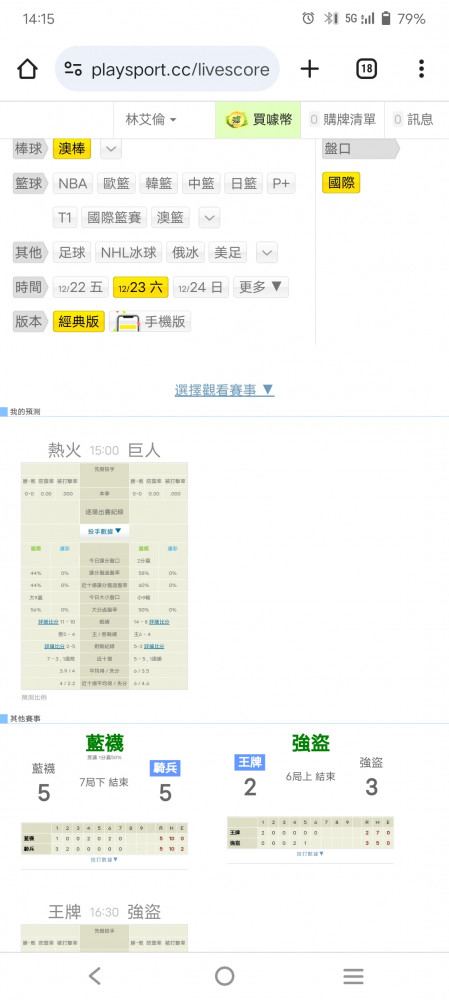Open 購牌清單 purchase list
449x1000 pixels.
pyautogui.click(x=342, y=119)
